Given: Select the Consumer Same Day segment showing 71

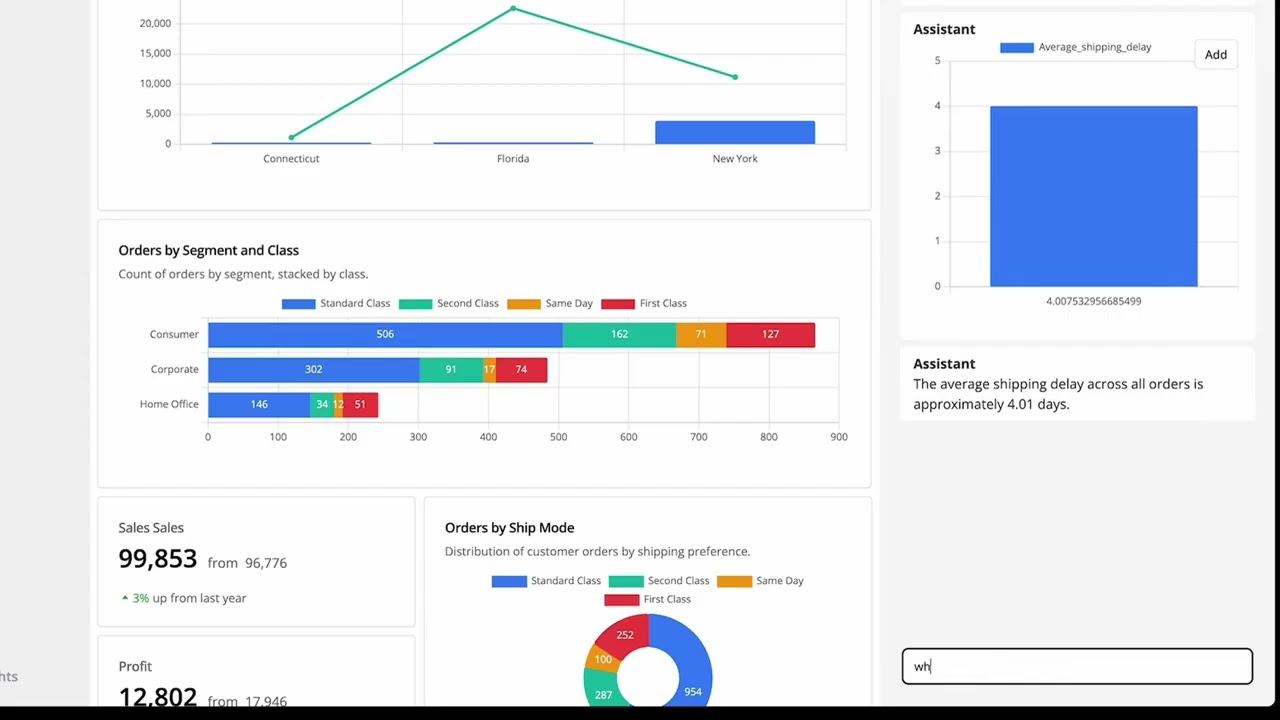Looking at the screenshot, I should point(701,335).
